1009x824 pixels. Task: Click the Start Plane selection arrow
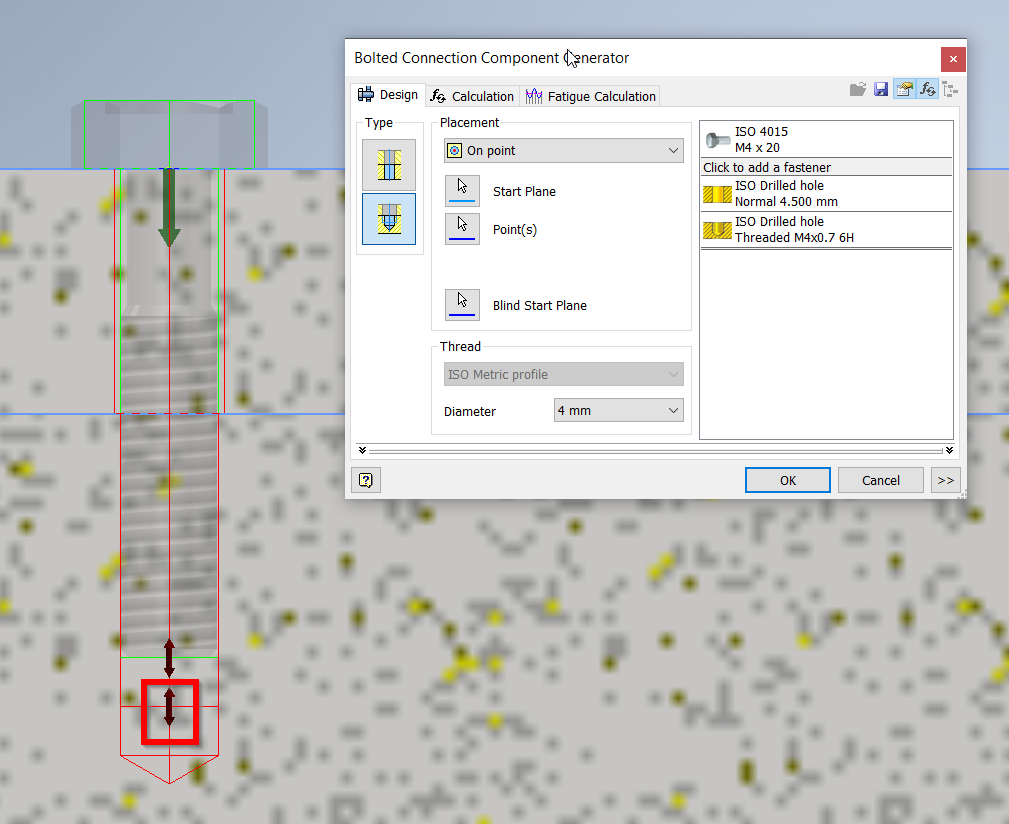coord(461,190)
